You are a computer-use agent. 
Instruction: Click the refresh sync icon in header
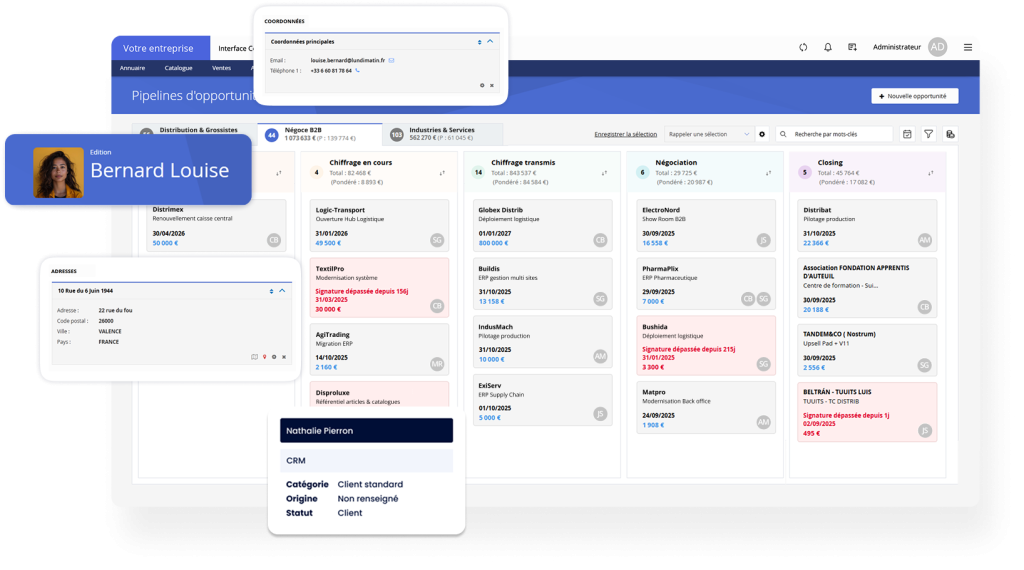803,47
